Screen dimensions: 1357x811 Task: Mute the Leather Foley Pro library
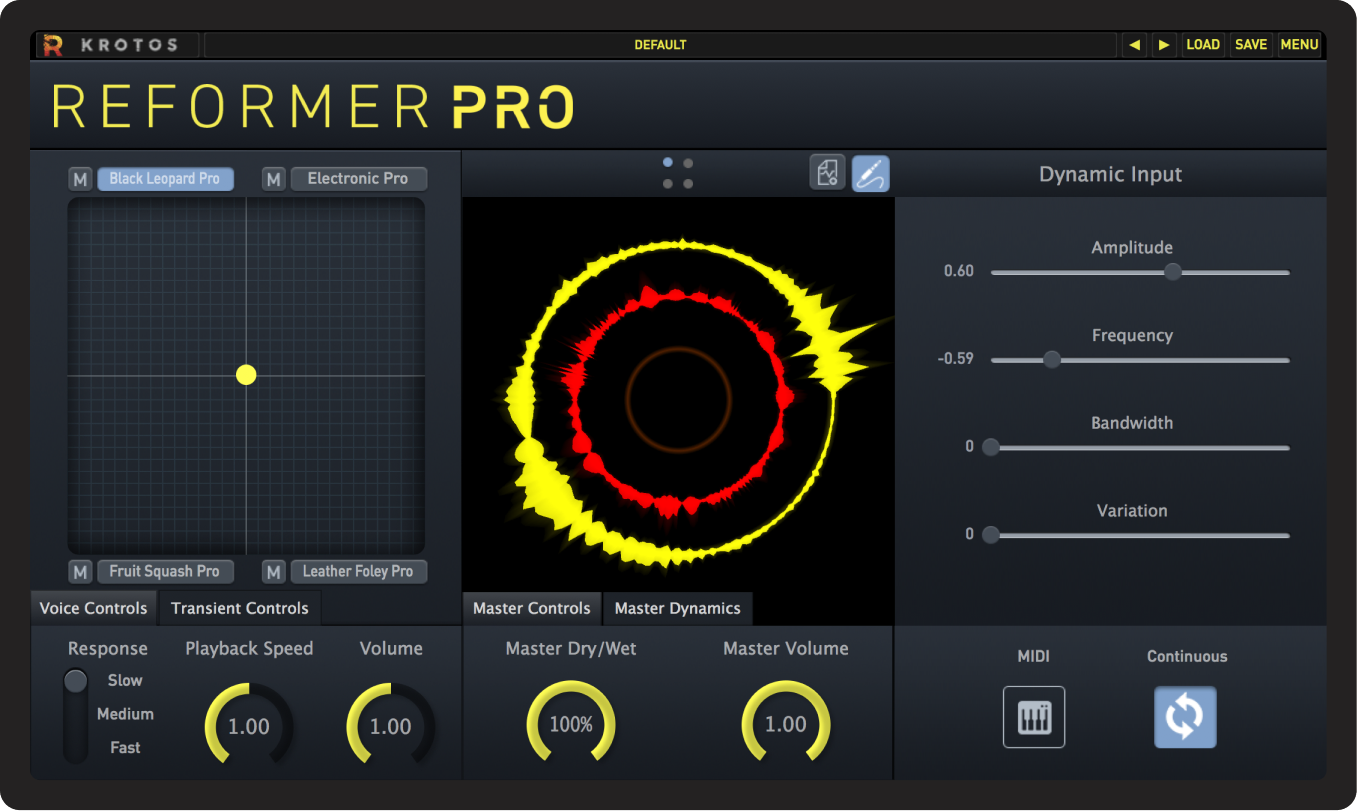coord(274,572)
